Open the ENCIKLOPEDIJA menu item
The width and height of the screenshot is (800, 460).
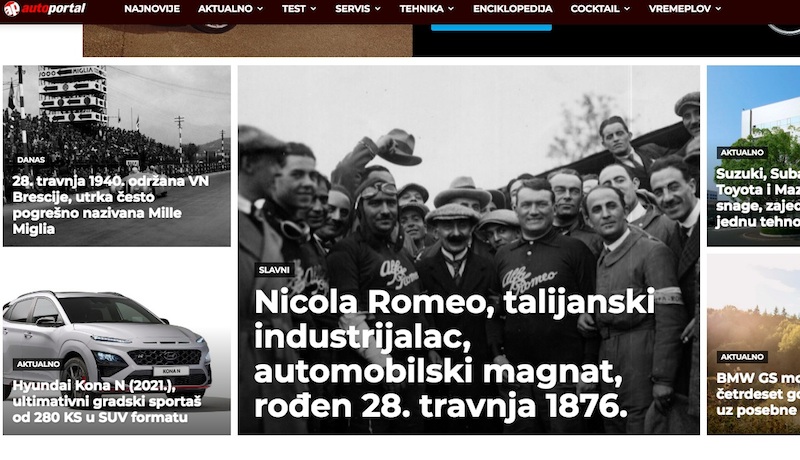(x=513, y=9)
